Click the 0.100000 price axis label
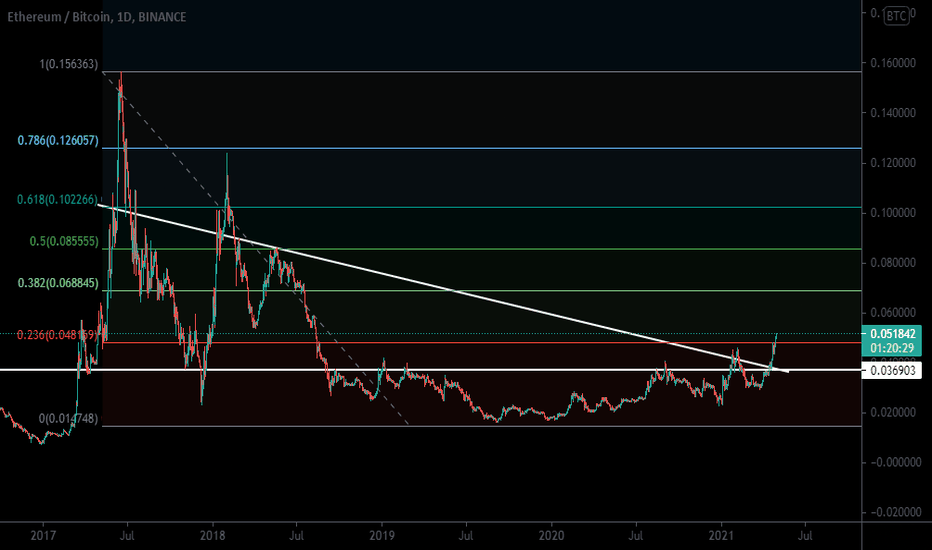The width and height of the screenshot is (932, 550). tap(893, 212)
